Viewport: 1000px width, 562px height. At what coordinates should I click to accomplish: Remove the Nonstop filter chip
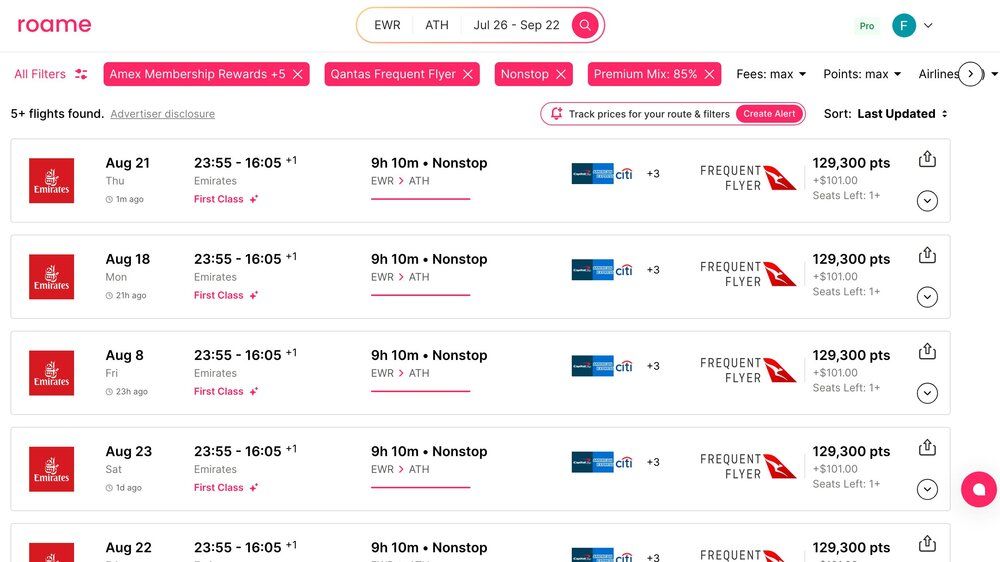561,74
